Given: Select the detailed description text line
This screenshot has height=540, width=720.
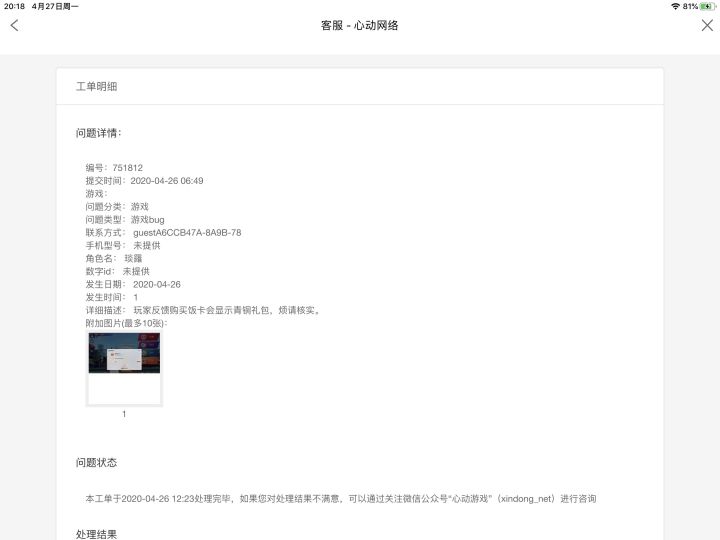Looking at the screenshot, I should [202, 310].
